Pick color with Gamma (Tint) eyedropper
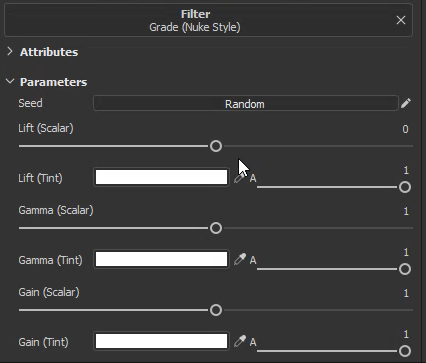 click(x=240, y=259)
